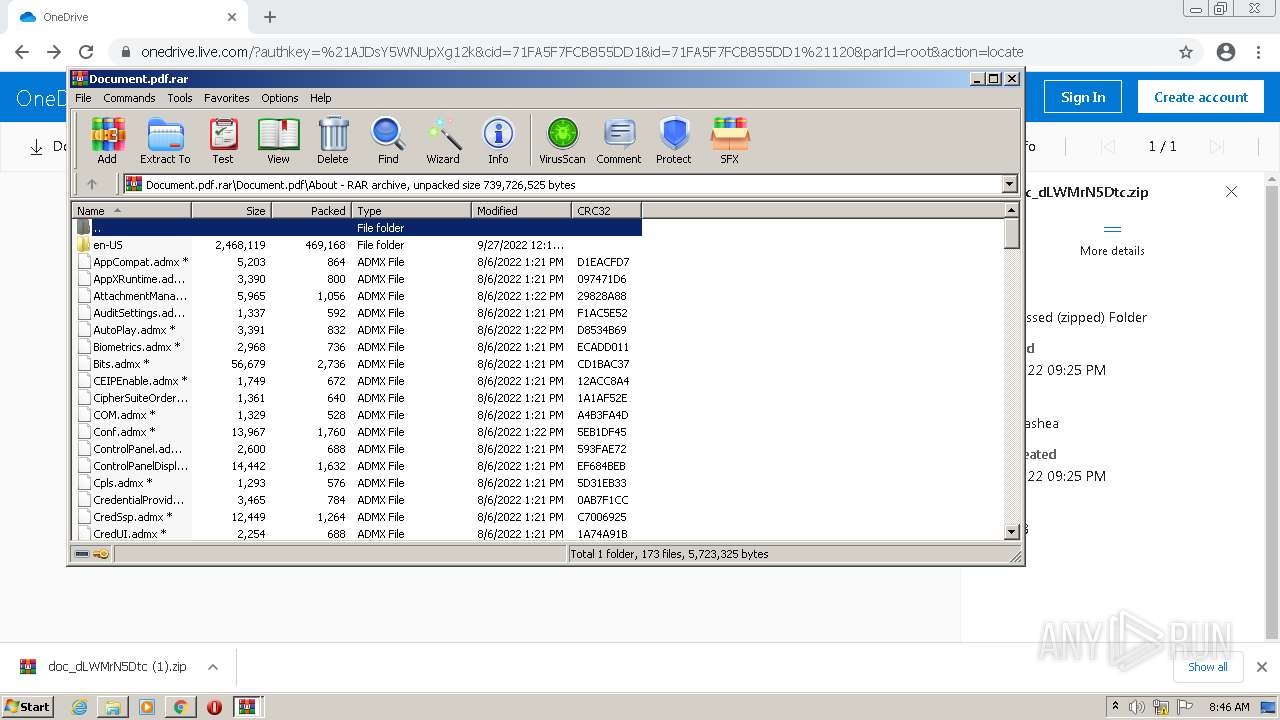Click the Protect shield icon
The image size is (1280, 720).
[x=674, y=140]
